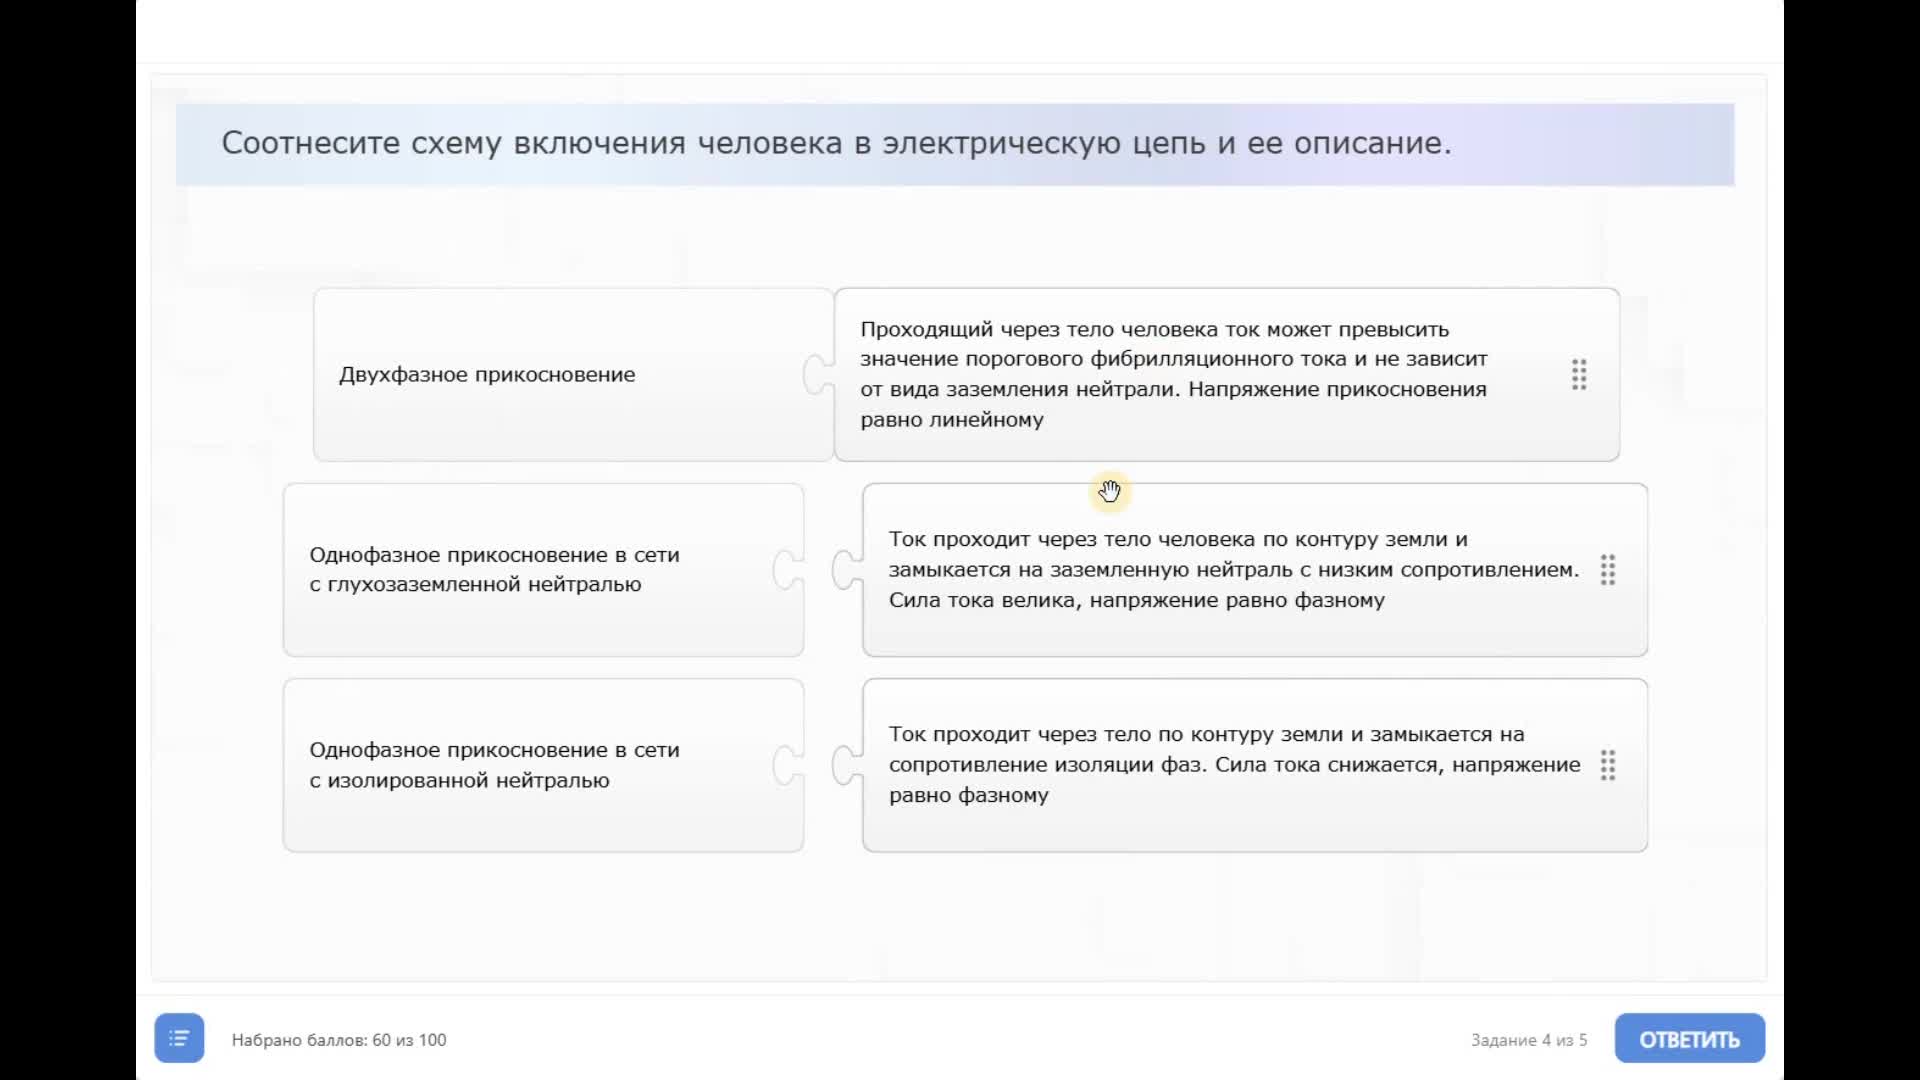The width and height of the screenshot is (1920, 1080).
Task: Grab drag handle of insulation resistance description
Action: 1607,766
